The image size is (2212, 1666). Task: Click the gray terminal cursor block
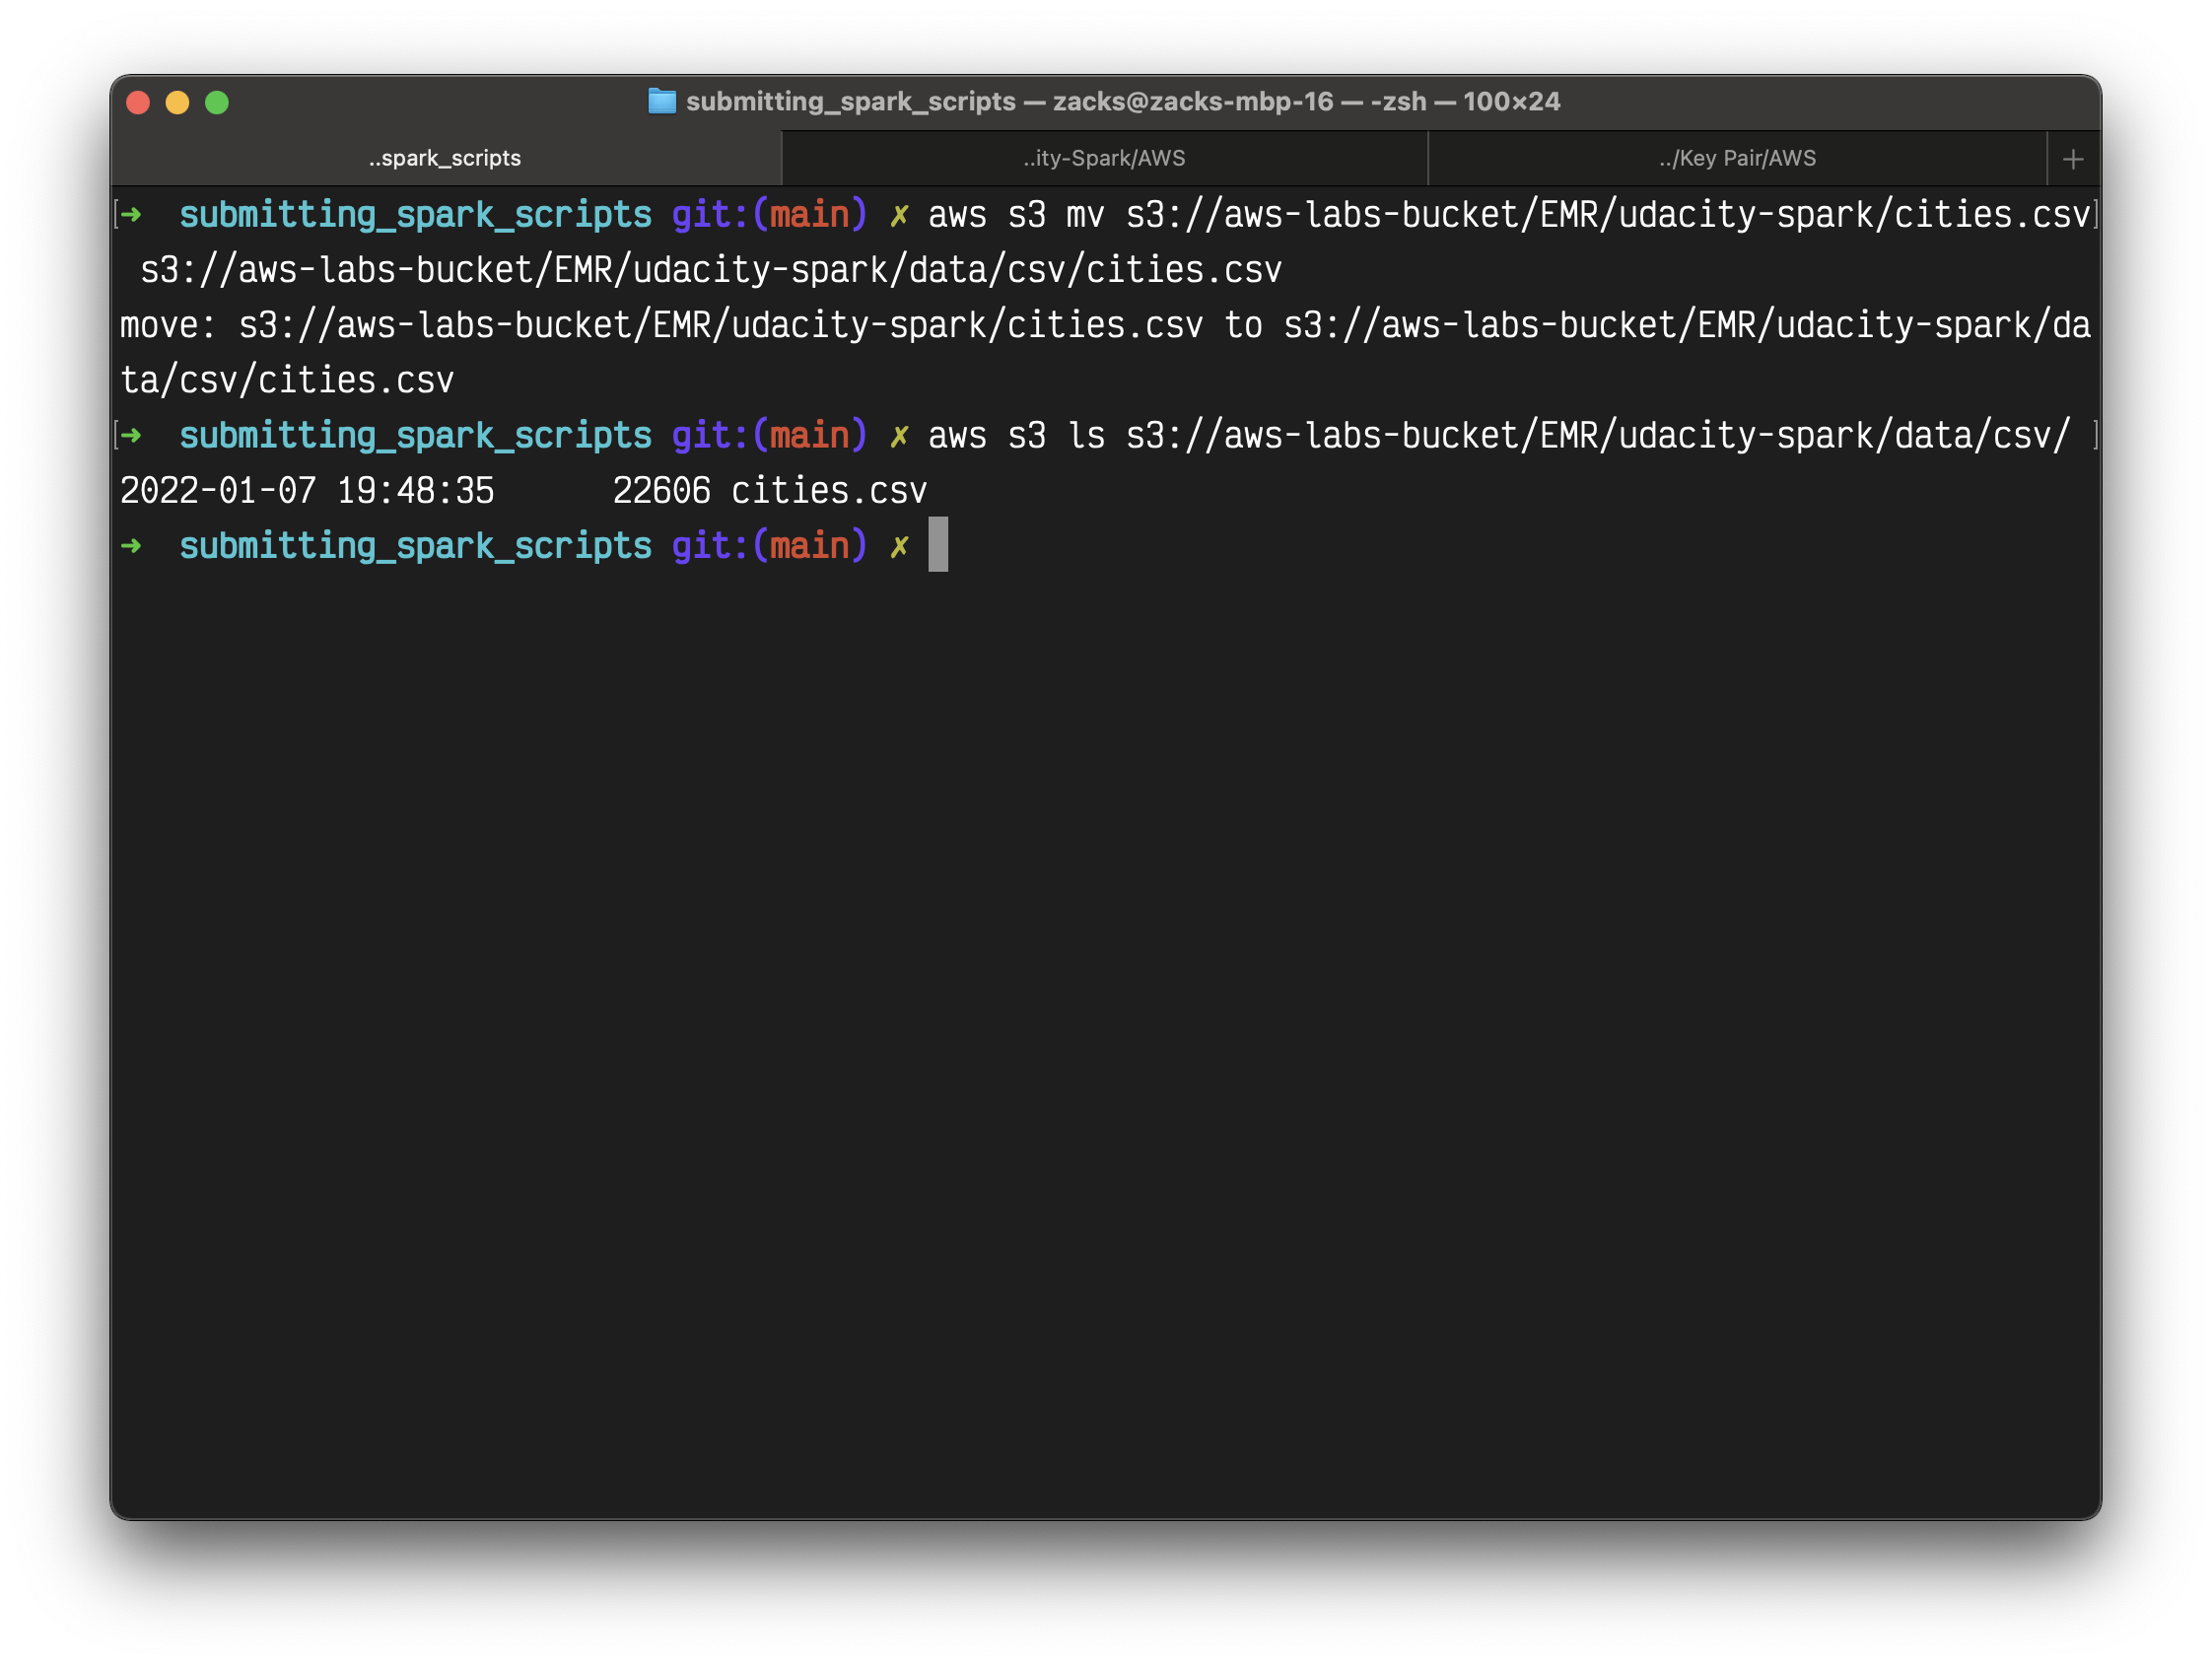pyautogui.click(x=937, y=545)
